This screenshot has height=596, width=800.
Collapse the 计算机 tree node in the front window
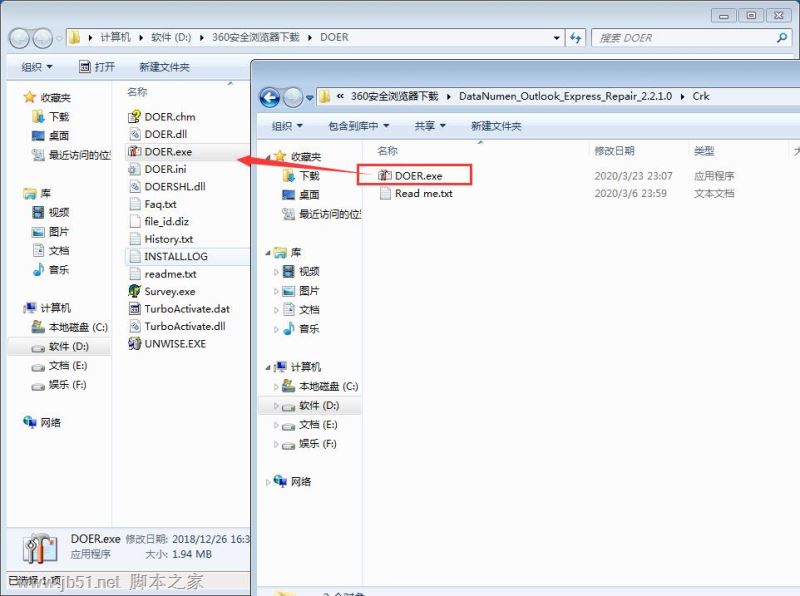coord(268,367)
